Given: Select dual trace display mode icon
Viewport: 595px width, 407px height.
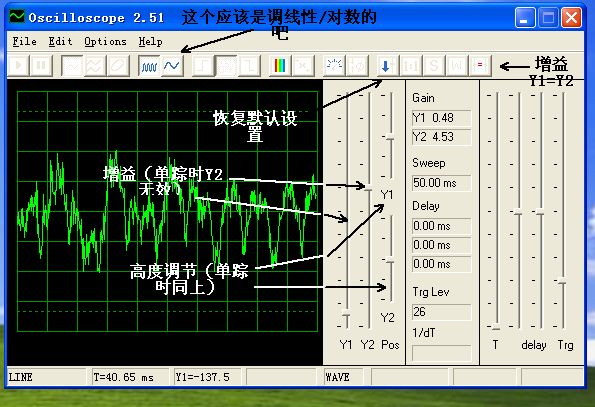Looking at the screenshot, I should pos(95,66).
